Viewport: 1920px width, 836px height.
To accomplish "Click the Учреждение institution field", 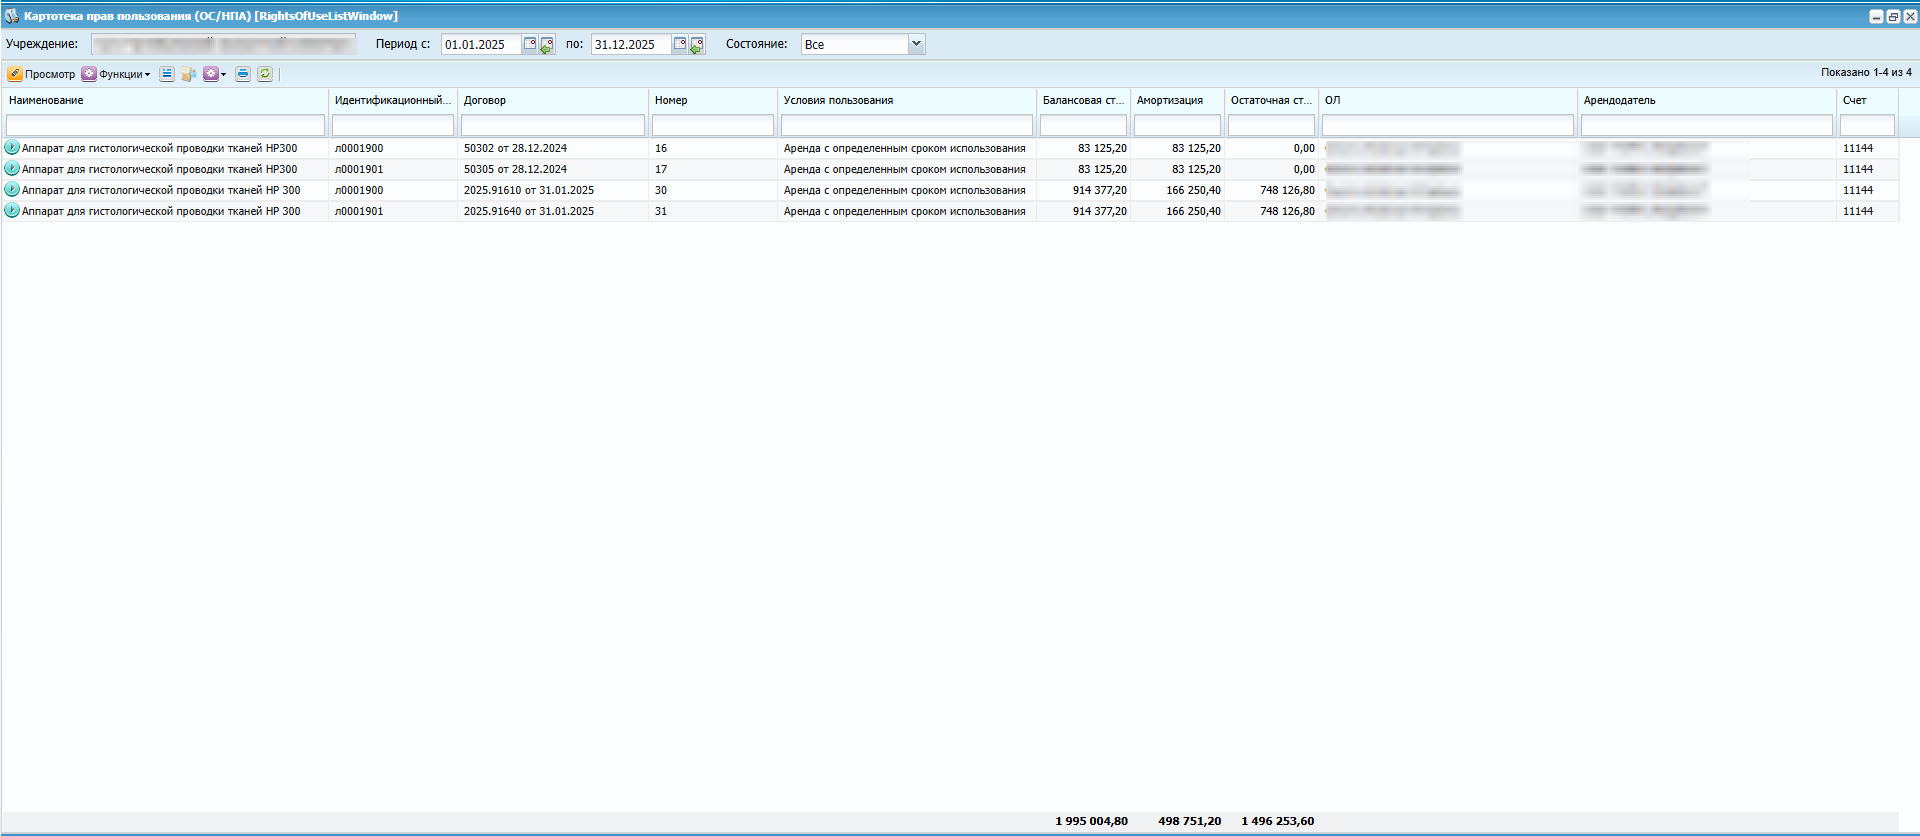I will [x=223, y=44].
